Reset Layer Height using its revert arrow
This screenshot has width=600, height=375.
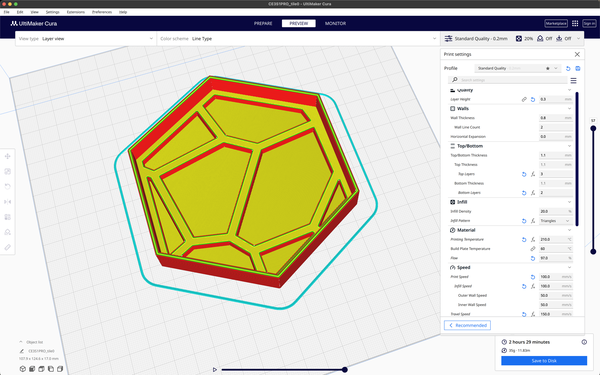click(x=533, y=99)
